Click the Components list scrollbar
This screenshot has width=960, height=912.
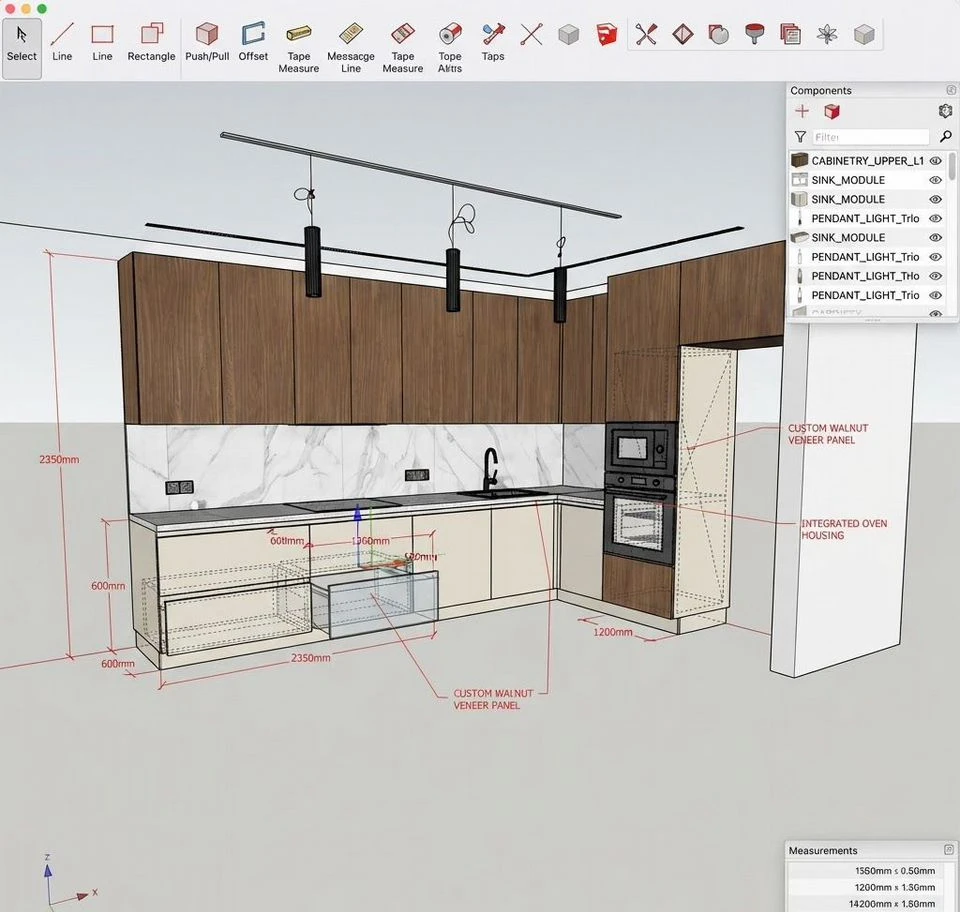pos(951,166)
